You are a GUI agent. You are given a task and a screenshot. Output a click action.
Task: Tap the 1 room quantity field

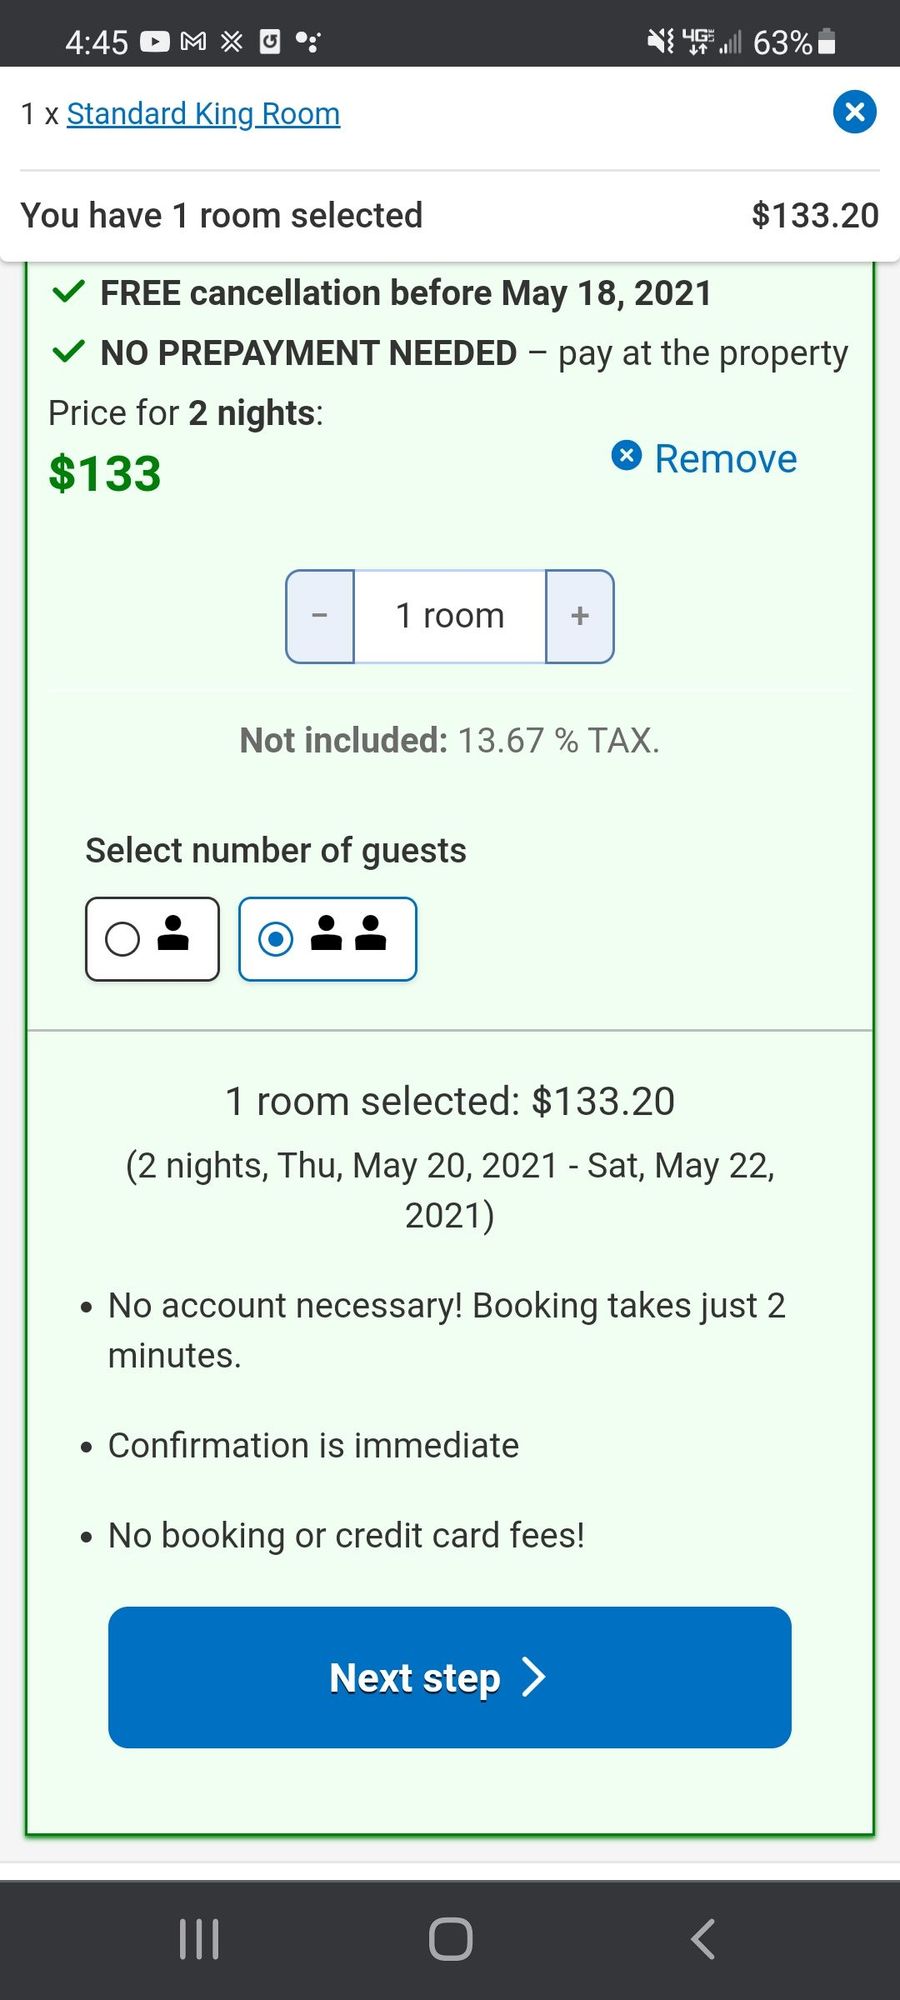pos(450,616)
